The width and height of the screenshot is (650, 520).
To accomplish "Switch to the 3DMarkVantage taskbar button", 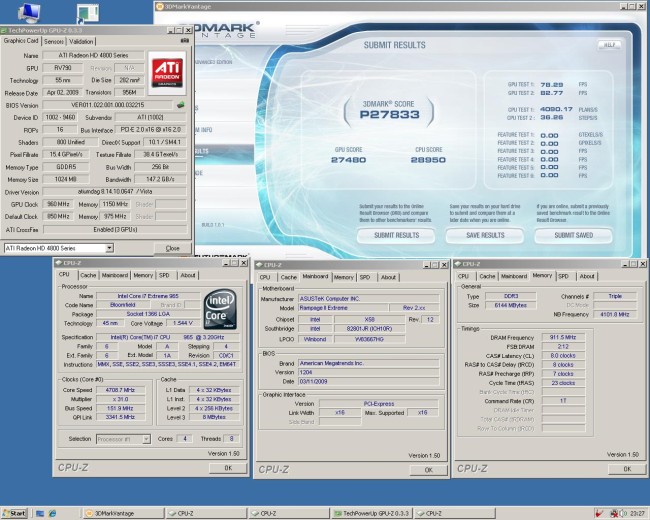I will [x=123, y=513].
